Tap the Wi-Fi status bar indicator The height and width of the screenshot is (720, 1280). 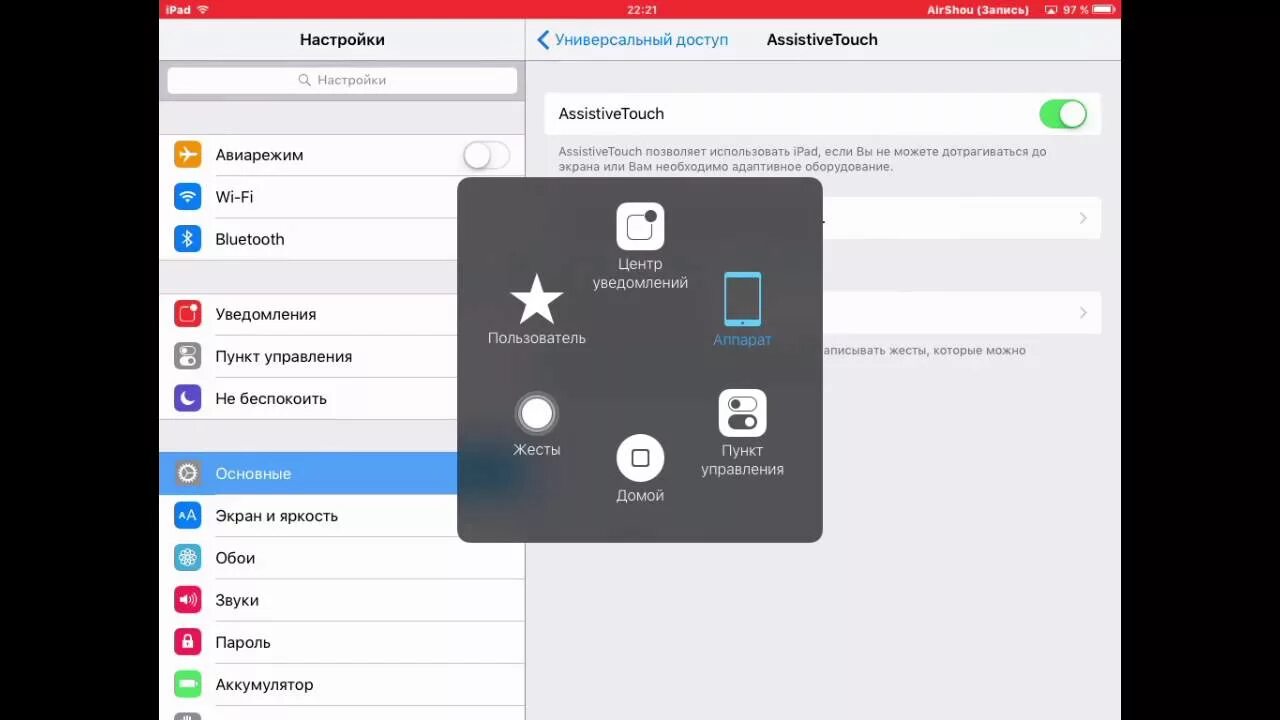[204, 10]
